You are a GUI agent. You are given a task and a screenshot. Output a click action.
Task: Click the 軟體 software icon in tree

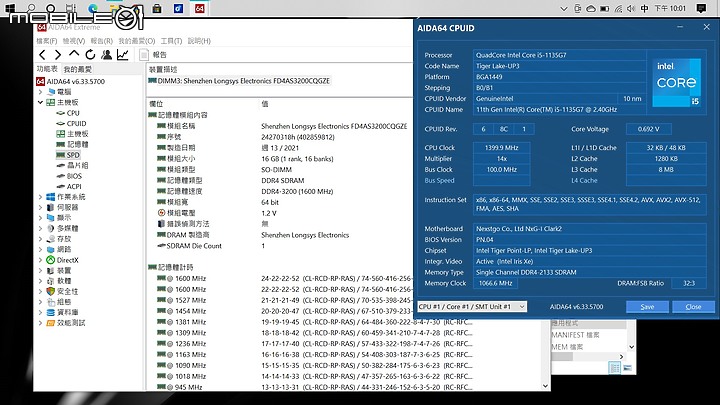point(51,281)
